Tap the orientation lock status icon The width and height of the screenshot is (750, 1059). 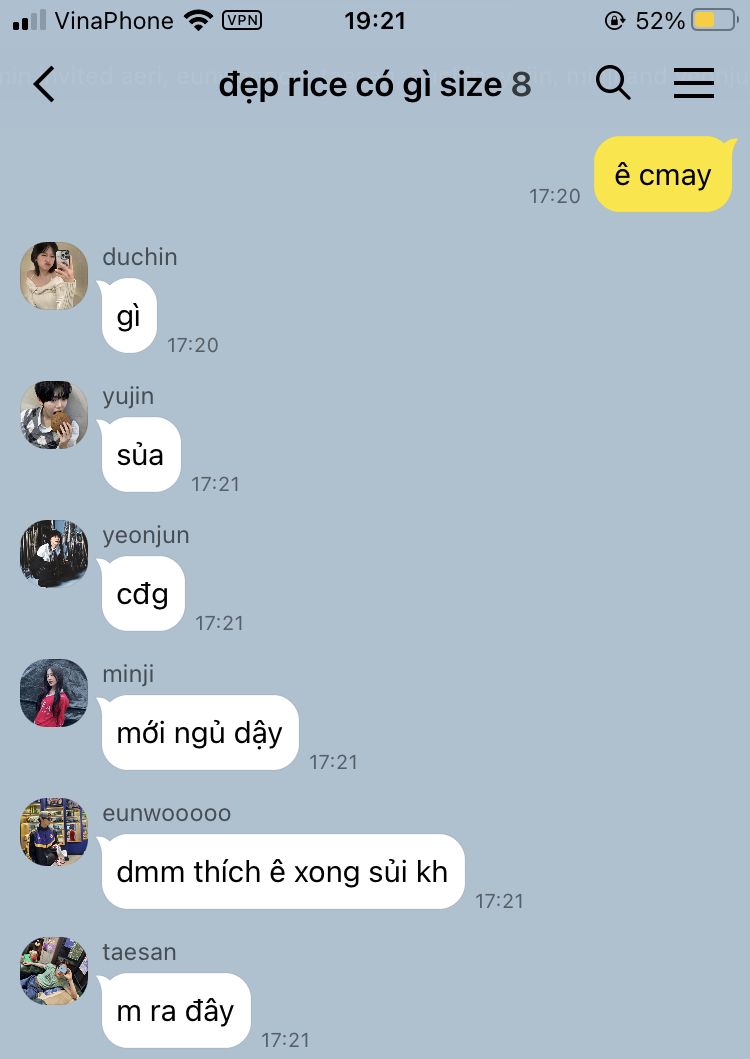(x=614, y=21)
